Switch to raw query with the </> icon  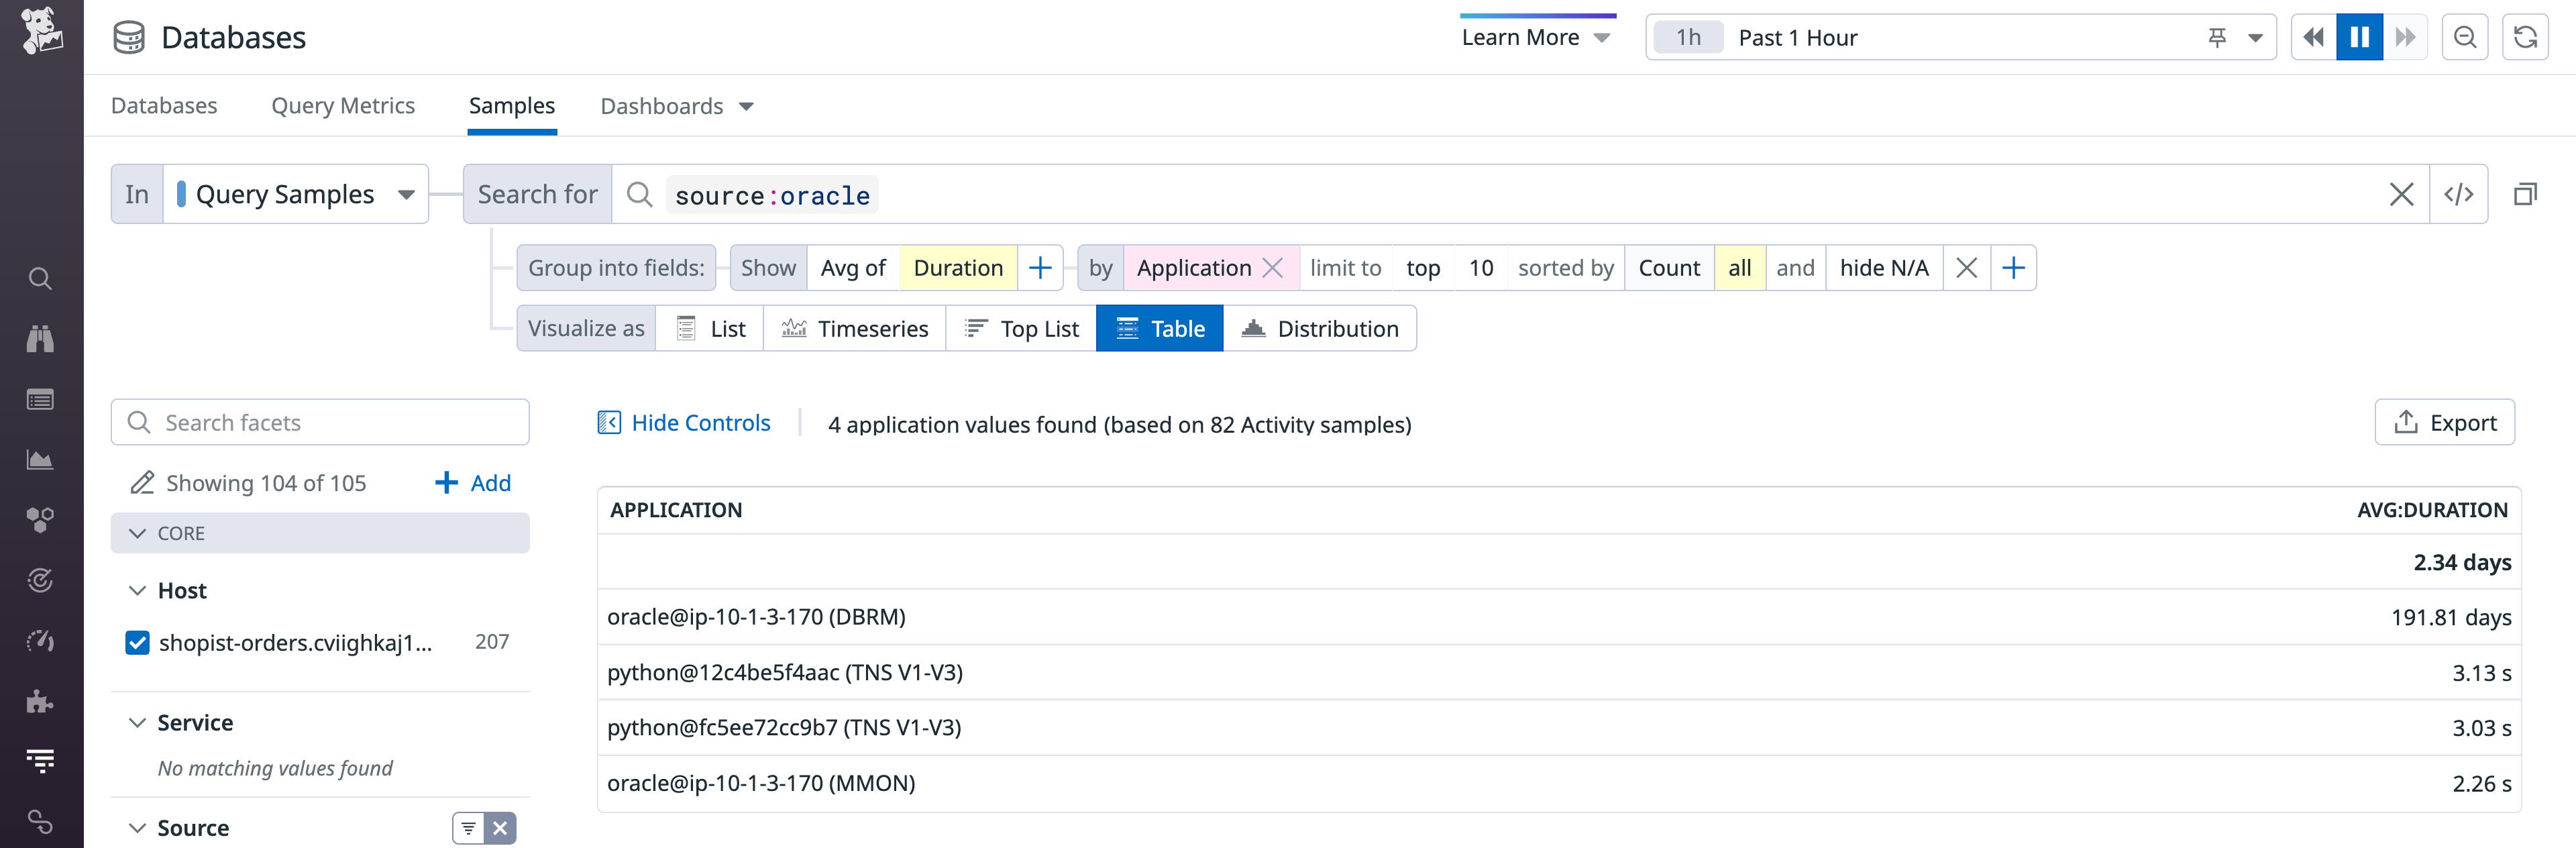tap(2460, 193)
